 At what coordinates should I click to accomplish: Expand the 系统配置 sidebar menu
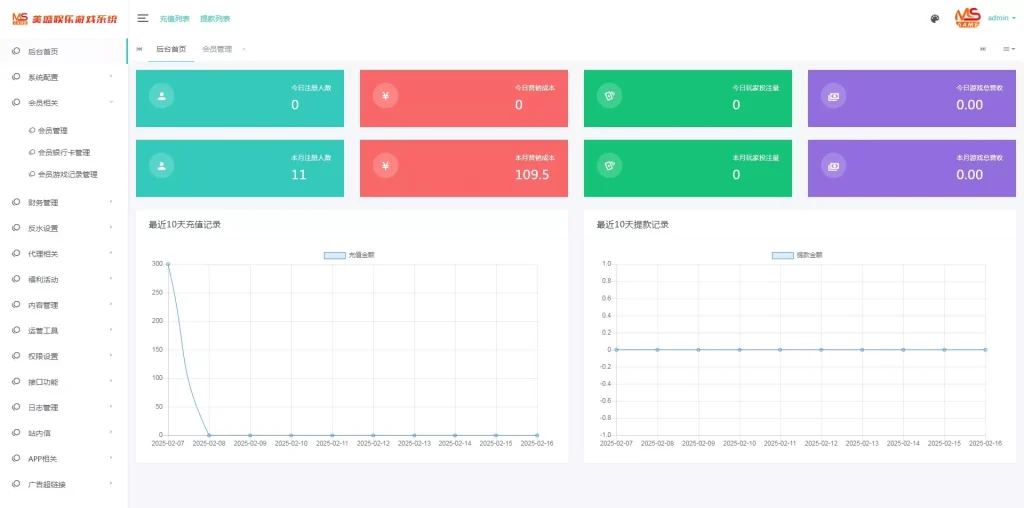64,77
